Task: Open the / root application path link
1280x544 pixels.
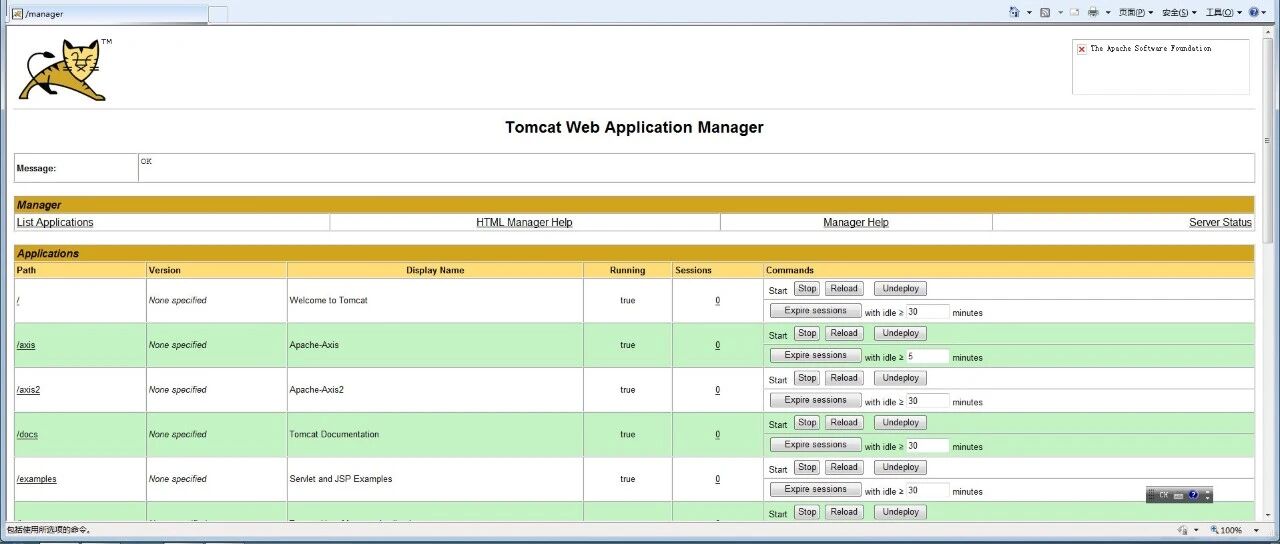Action: click(18, 300)
